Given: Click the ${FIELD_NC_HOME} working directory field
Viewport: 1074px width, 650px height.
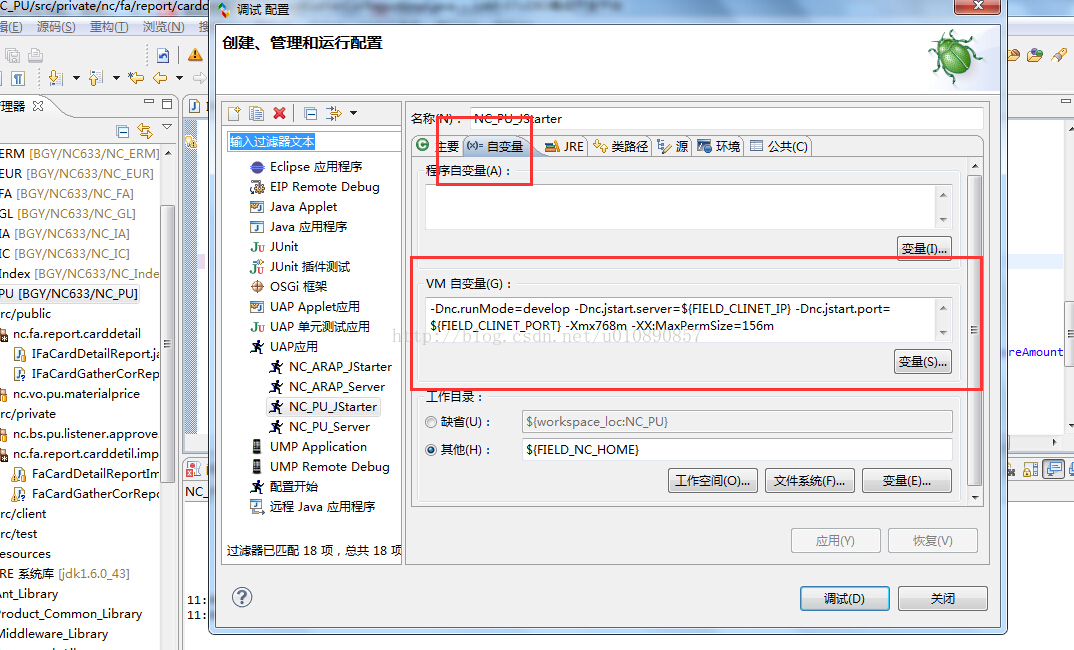Looking at the screenshot, I should click(x=737, y=449).
